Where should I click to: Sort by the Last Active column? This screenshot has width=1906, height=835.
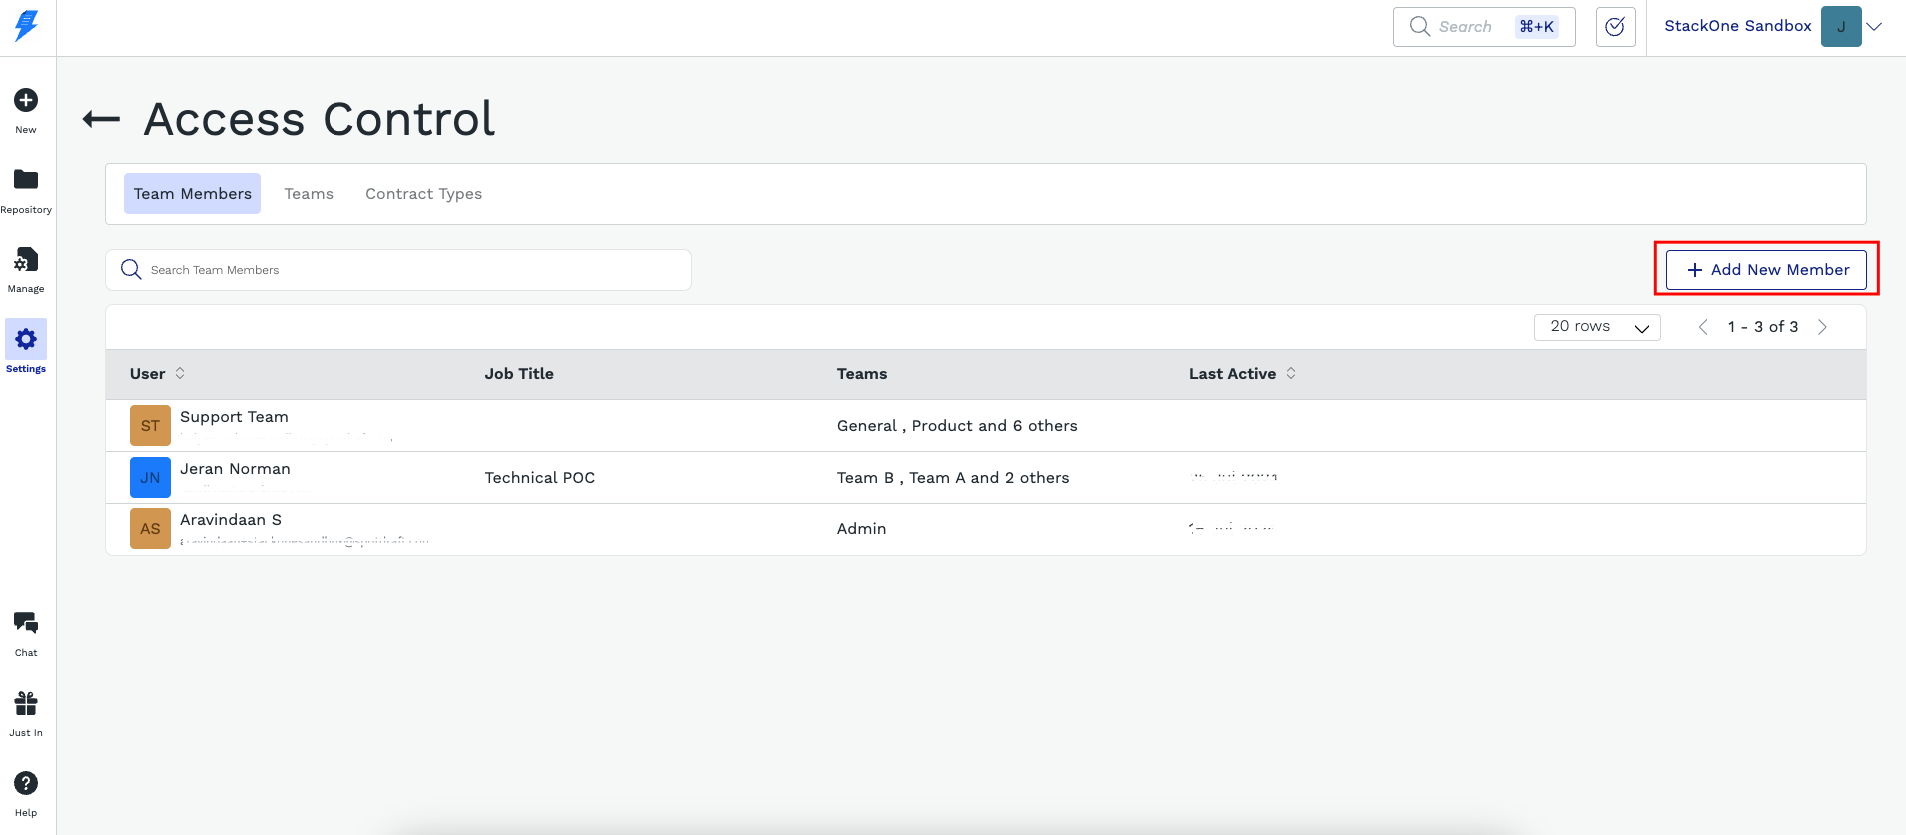coord(1291,373)
